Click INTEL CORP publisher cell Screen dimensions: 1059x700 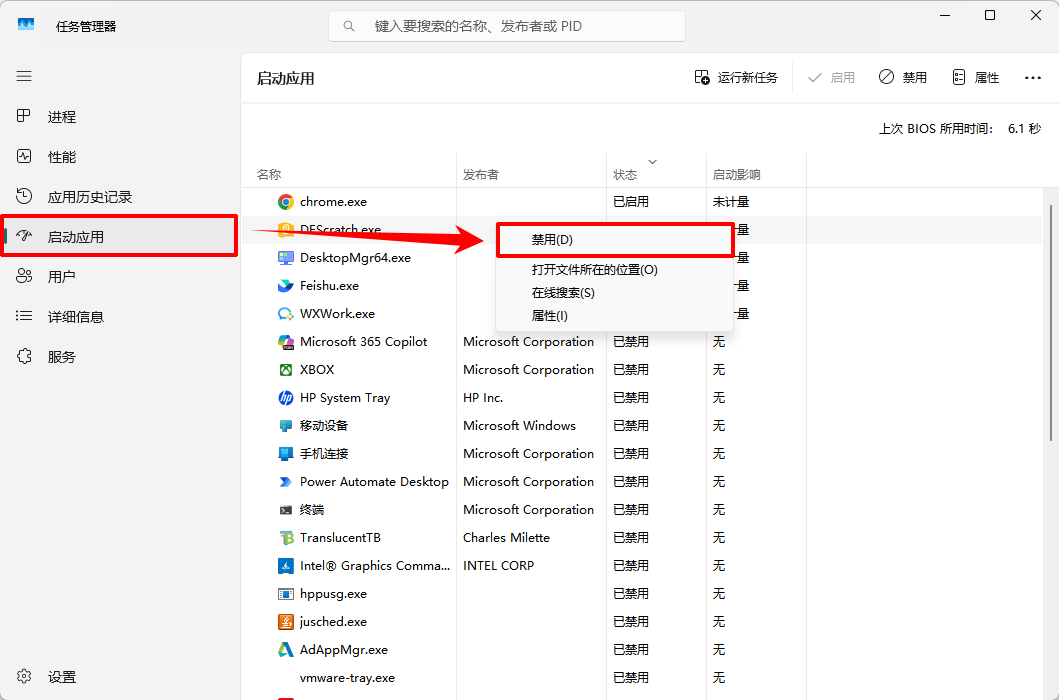coord(498,566)
